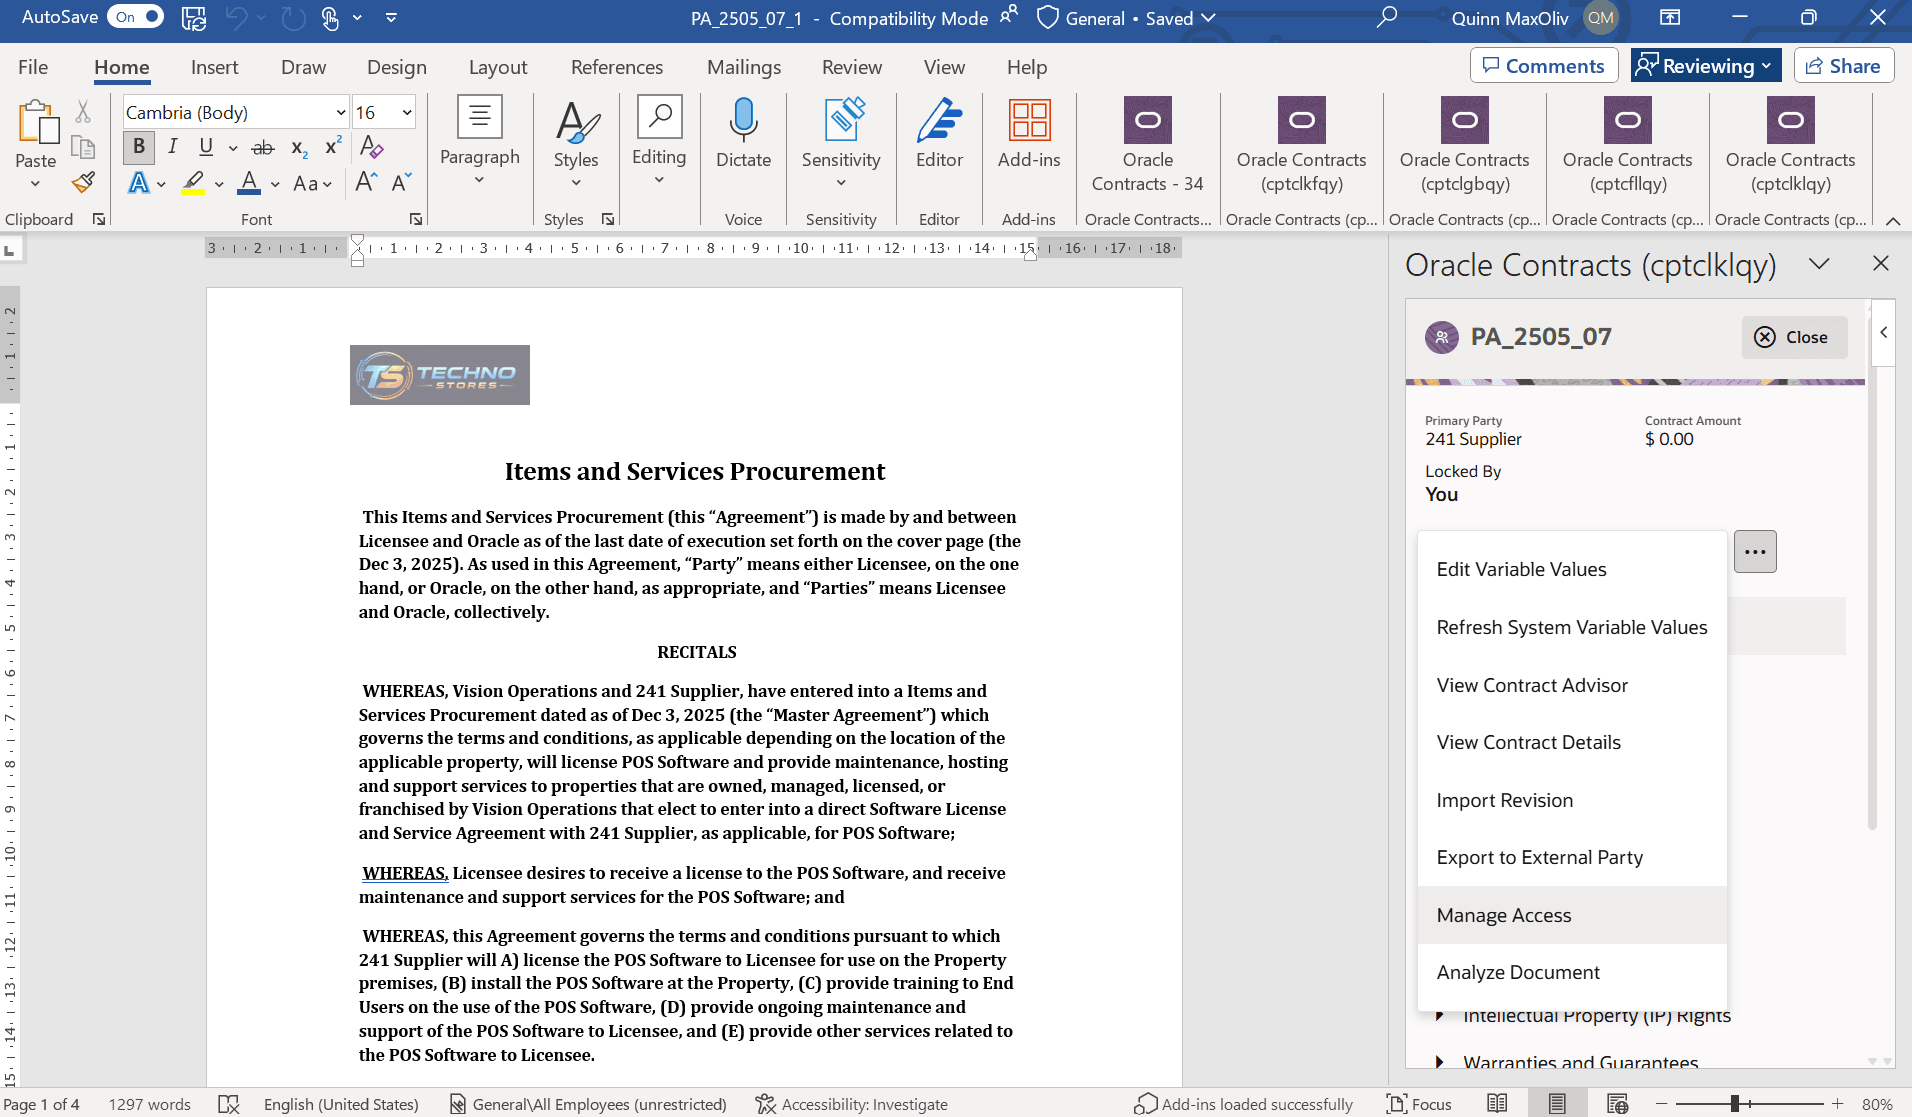This screenshot has height=1117, width=1912.
Task: Click the Copy icon
Action: 83,148
